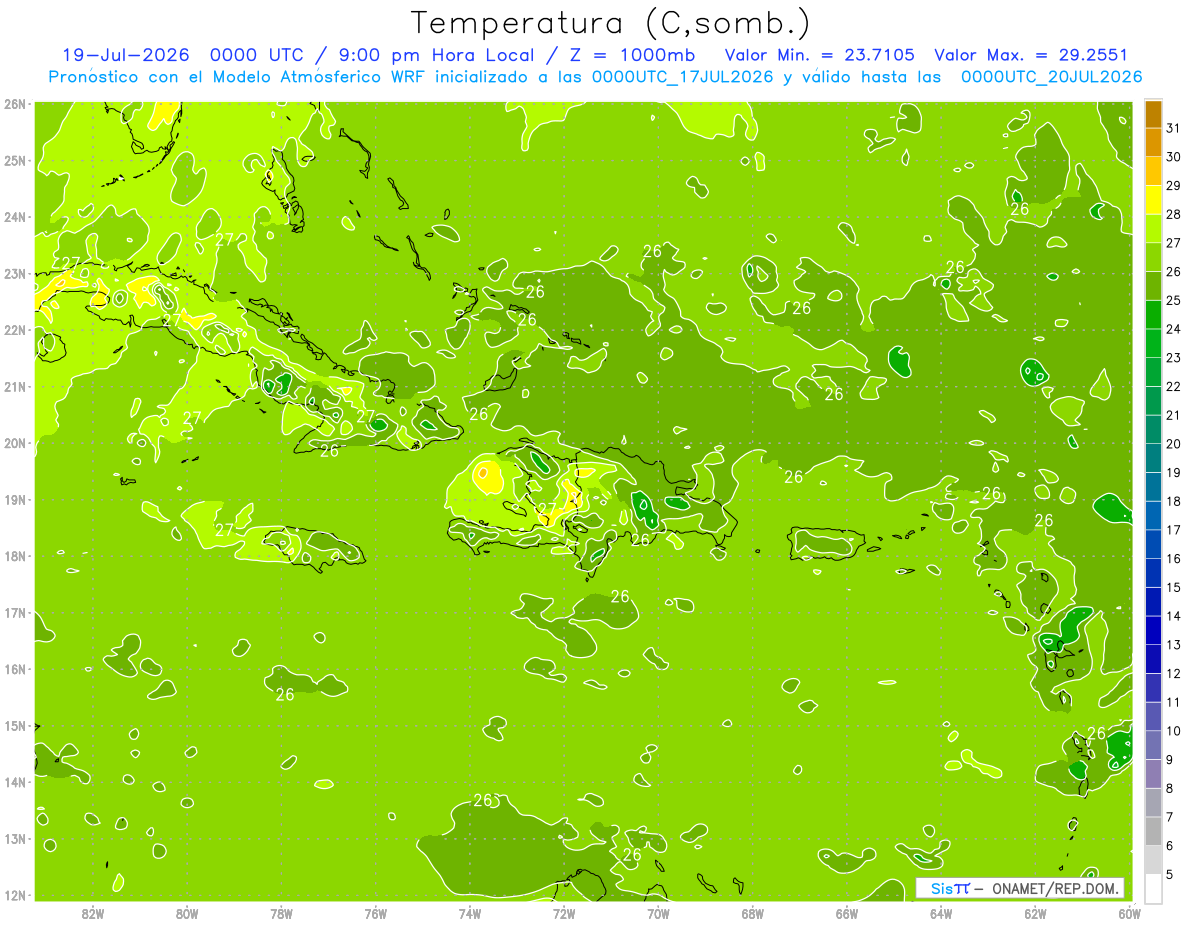
Task: Pick the lime legend swatch between 26 and 27
Action: pos(1153,257)
